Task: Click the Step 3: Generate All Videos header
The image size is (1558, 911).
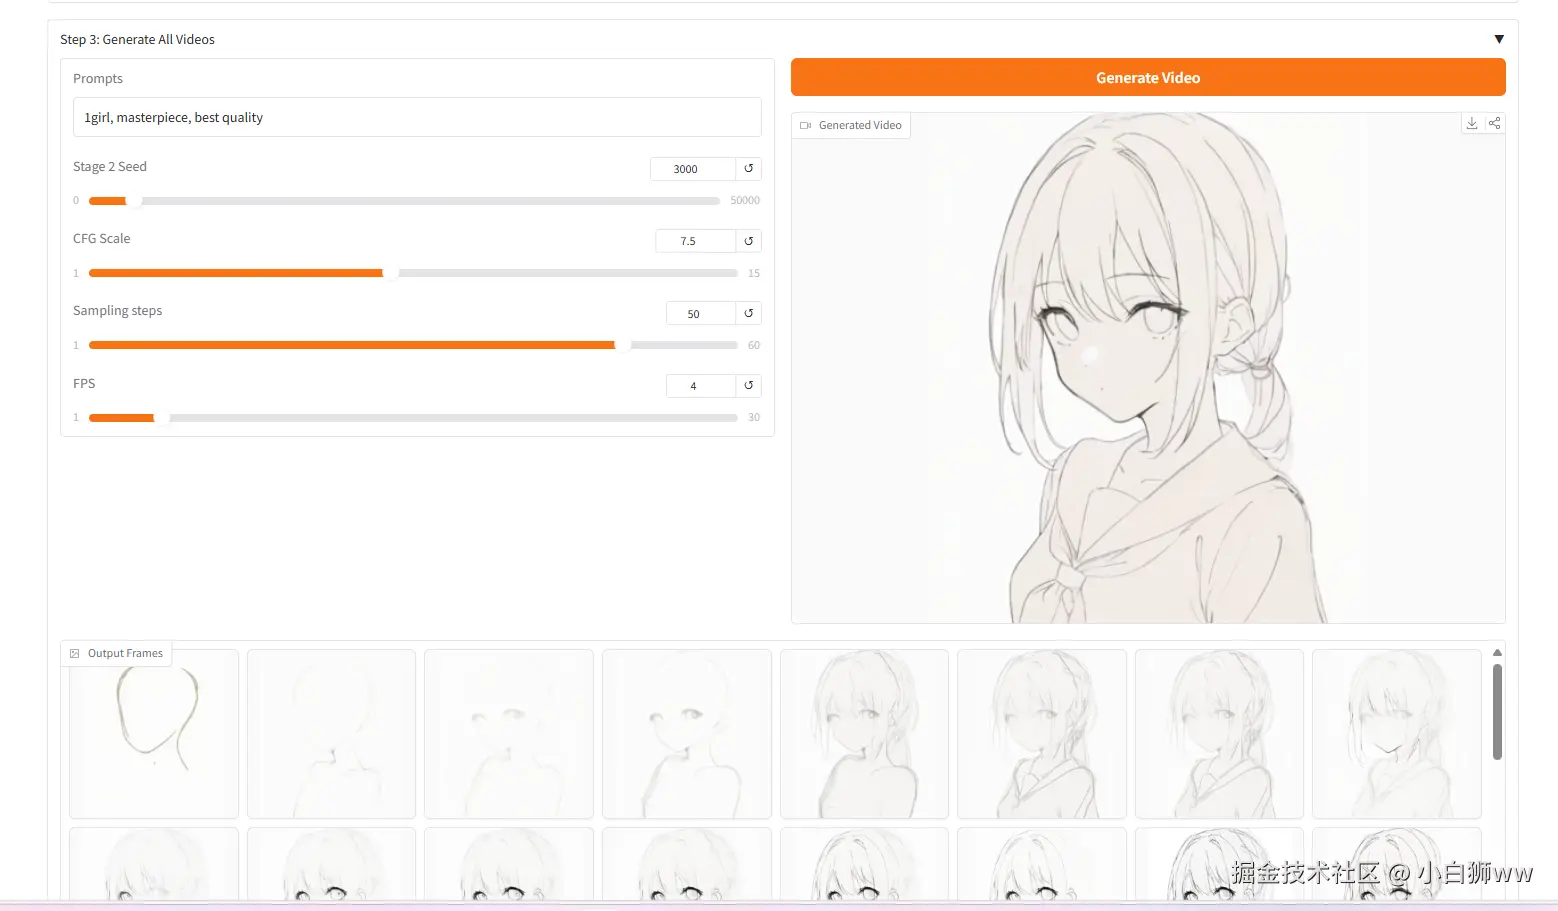Action: tap(137, 40)
